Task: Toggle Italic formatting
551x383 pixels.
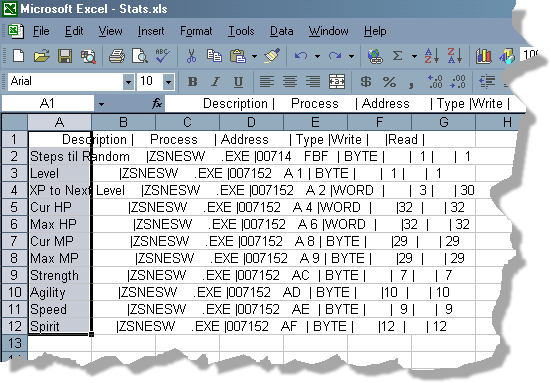Action: click(215, 82)
